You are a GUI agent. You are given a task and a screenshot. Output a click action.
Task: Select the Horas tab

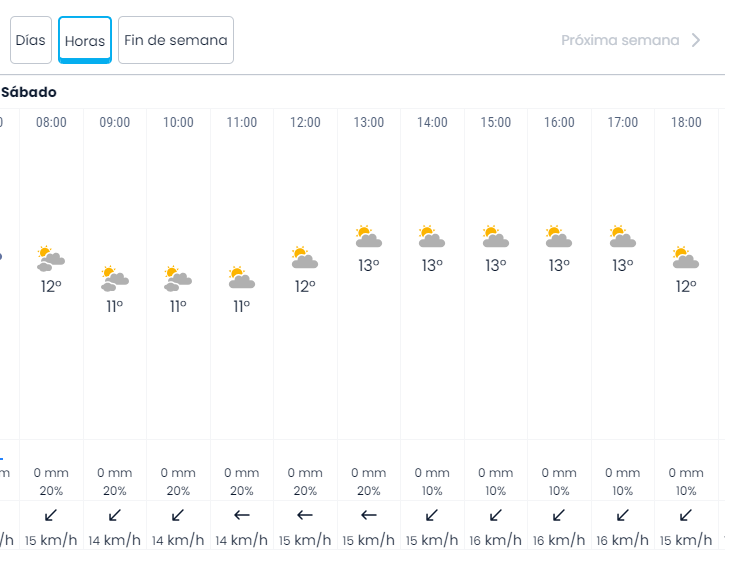click(x=85, y=41)
